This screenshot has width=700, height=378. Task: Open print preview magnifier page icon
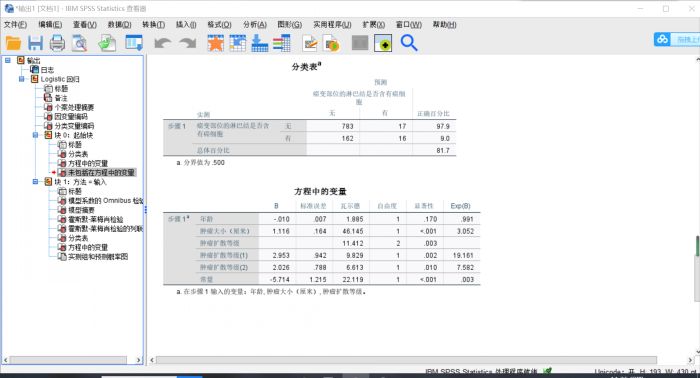pos(79,43)
